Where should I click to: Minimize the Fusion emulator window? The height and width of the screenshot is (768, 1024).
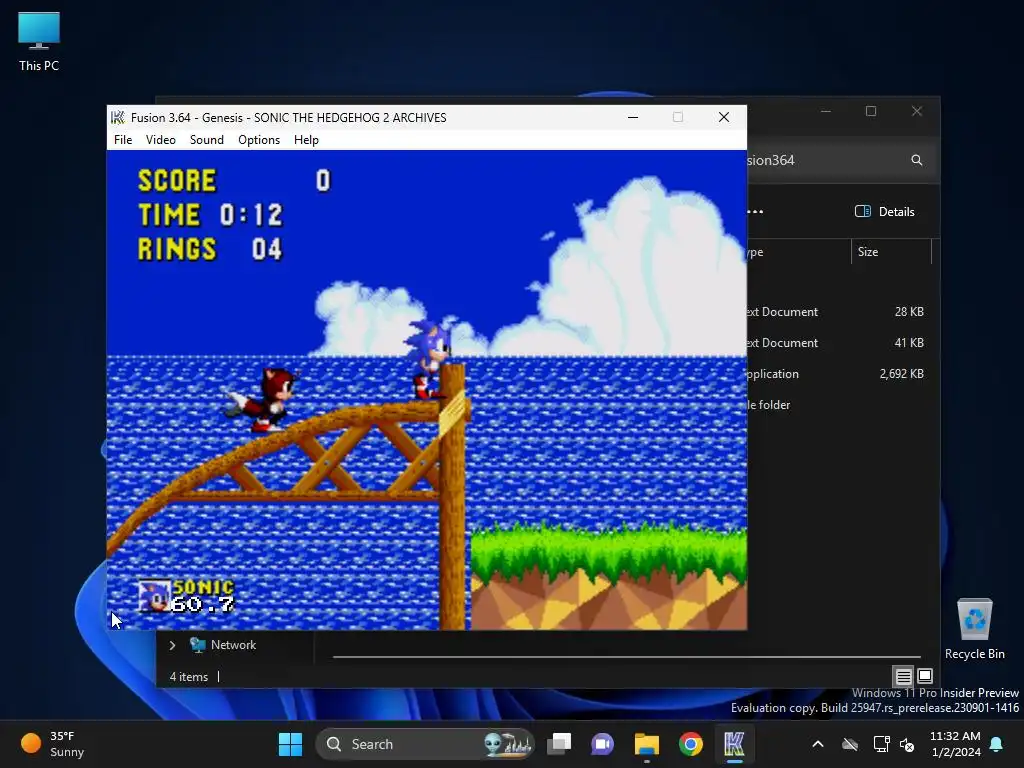point(633,118)
